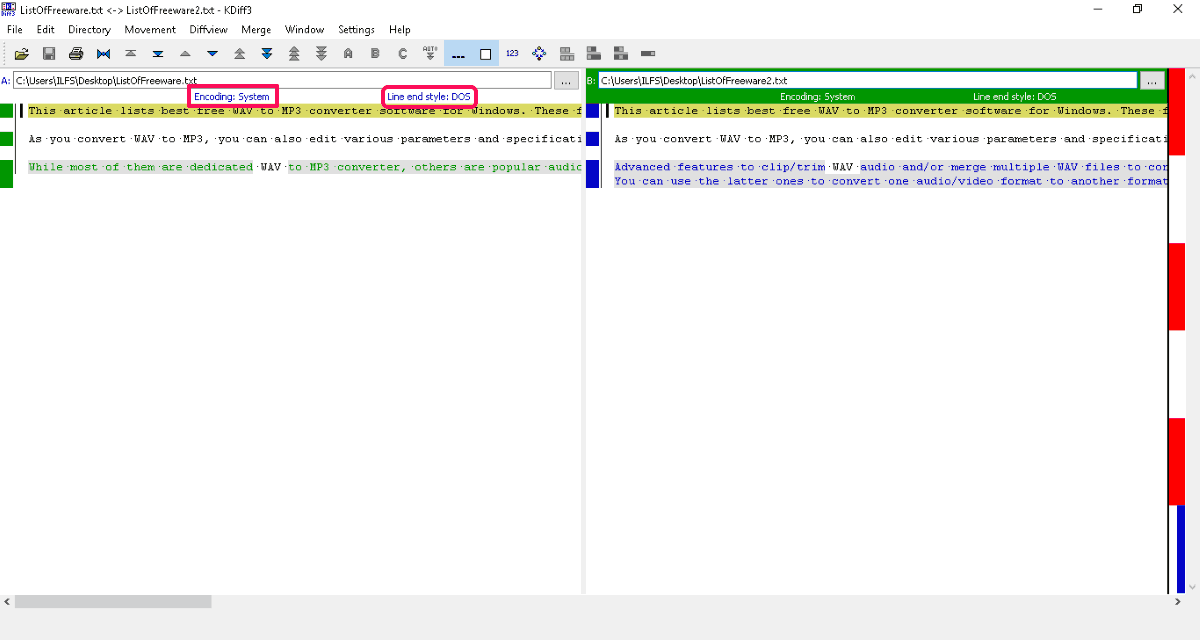Open the File menu

click(15, 30)
